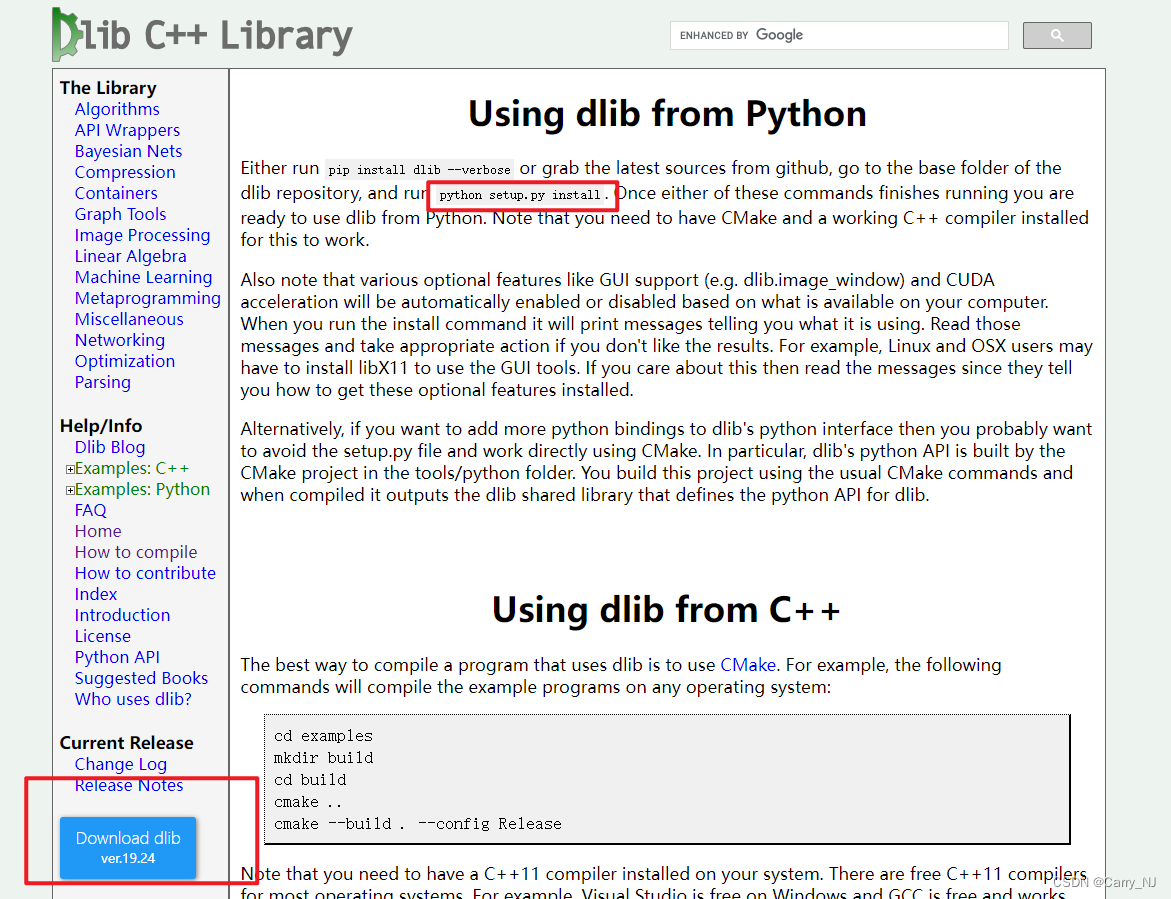Visit the Containers page
Viewport: 1171px width, 899px height.
[x=116, y=193]
